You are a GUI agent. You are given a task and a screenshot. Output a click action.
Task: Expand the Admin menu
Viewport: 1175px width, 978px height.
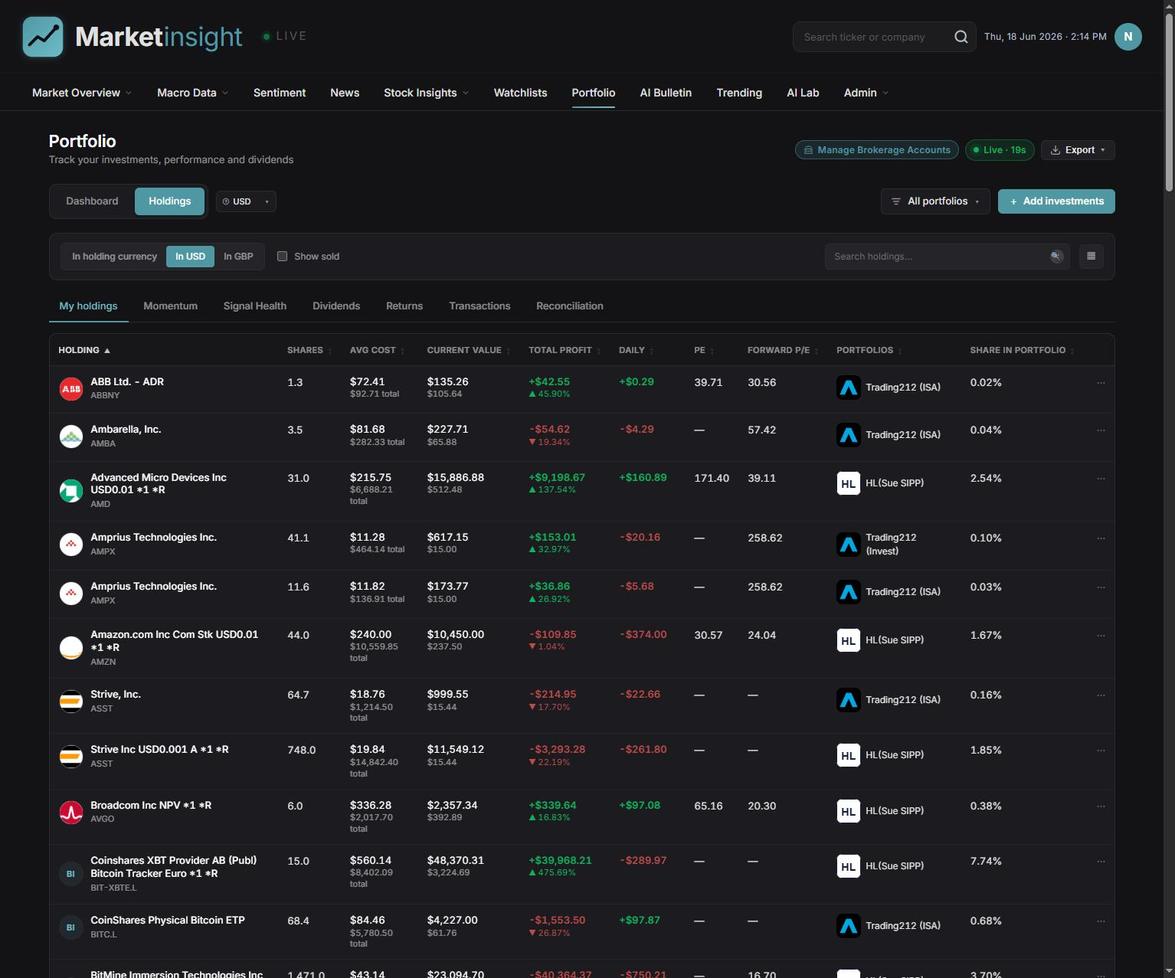coord(866,93)
